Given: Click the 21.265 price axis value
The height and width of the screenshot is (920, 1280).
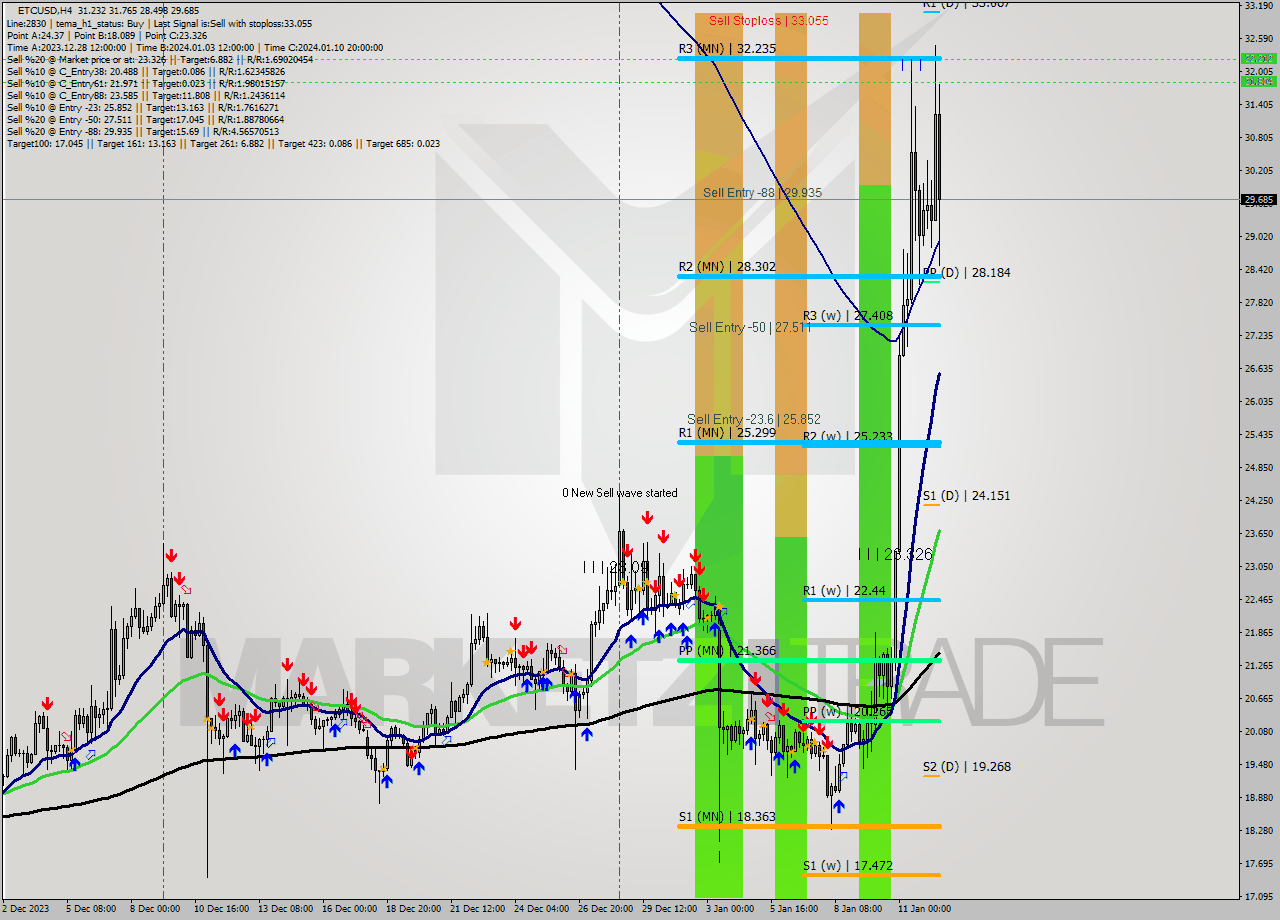Looking at the screenshot, I should [x=1258, y=665].
